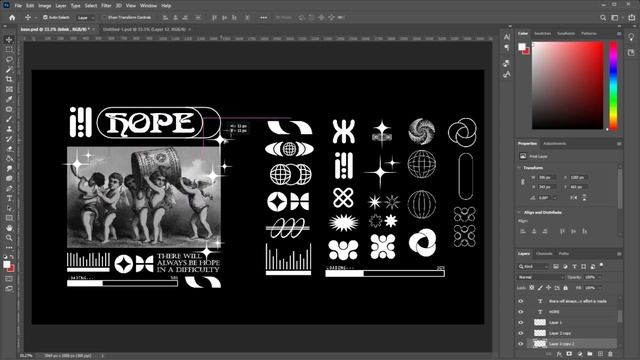The width and height of the screenshot is (640, 360).
Task: Select the Eraser tool
Action: (x=9, y=149)
